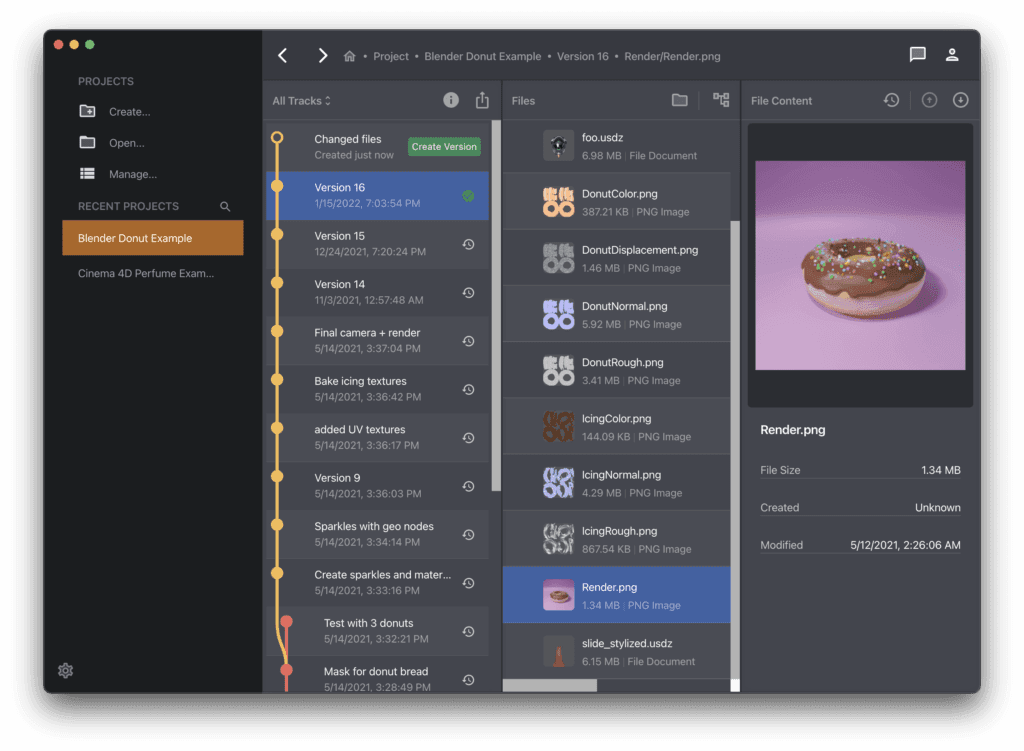Click the Create Version button

pos(444,146)
